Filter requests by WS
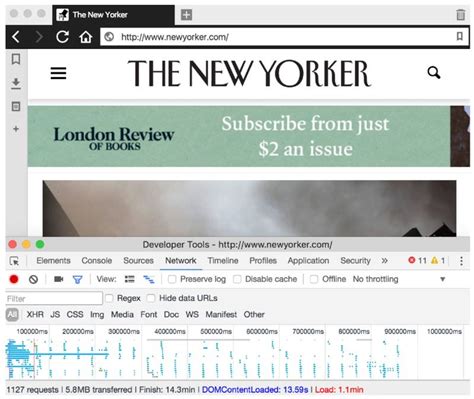Viewport: 474px width, 399px height. click(192, 314)
